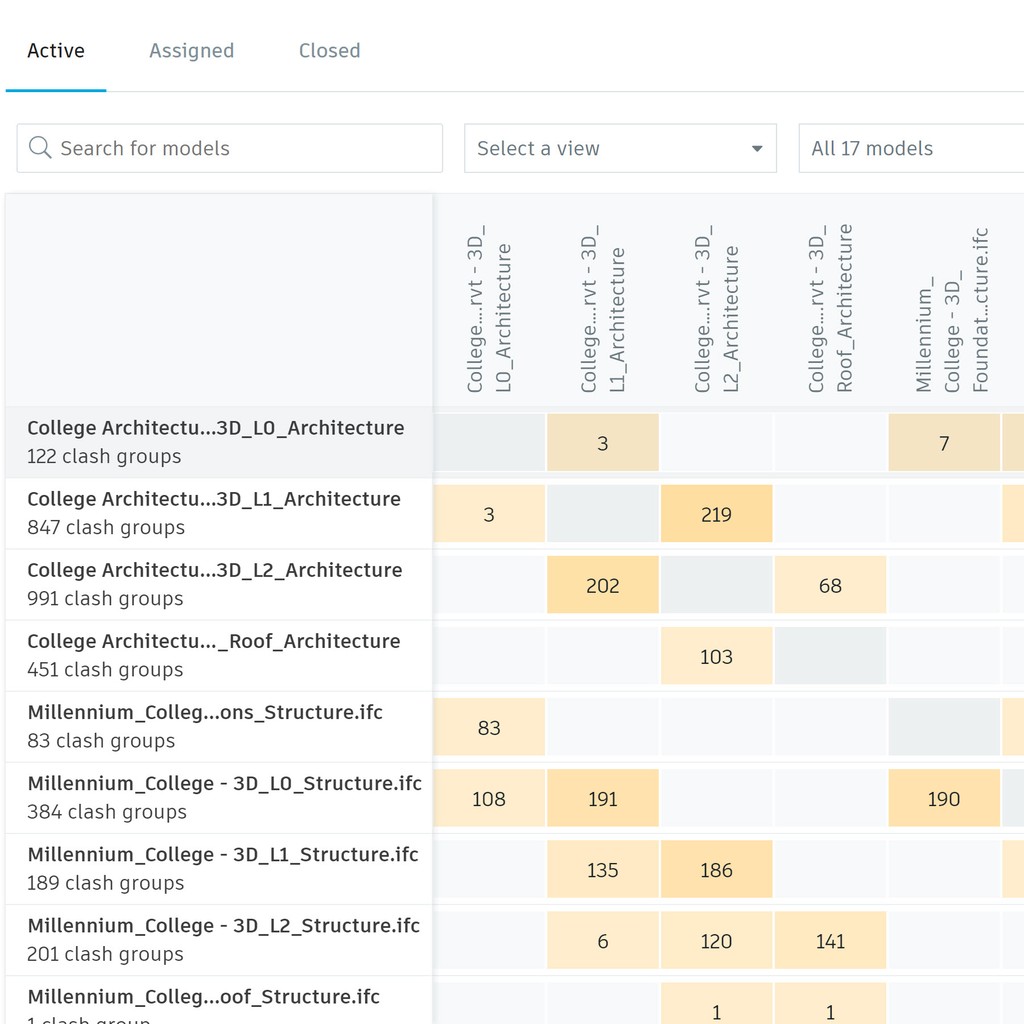This screenshot has height=1024, width=1024.
Task: Expand the Select a view combo box
Action: (x=620, y=147)
